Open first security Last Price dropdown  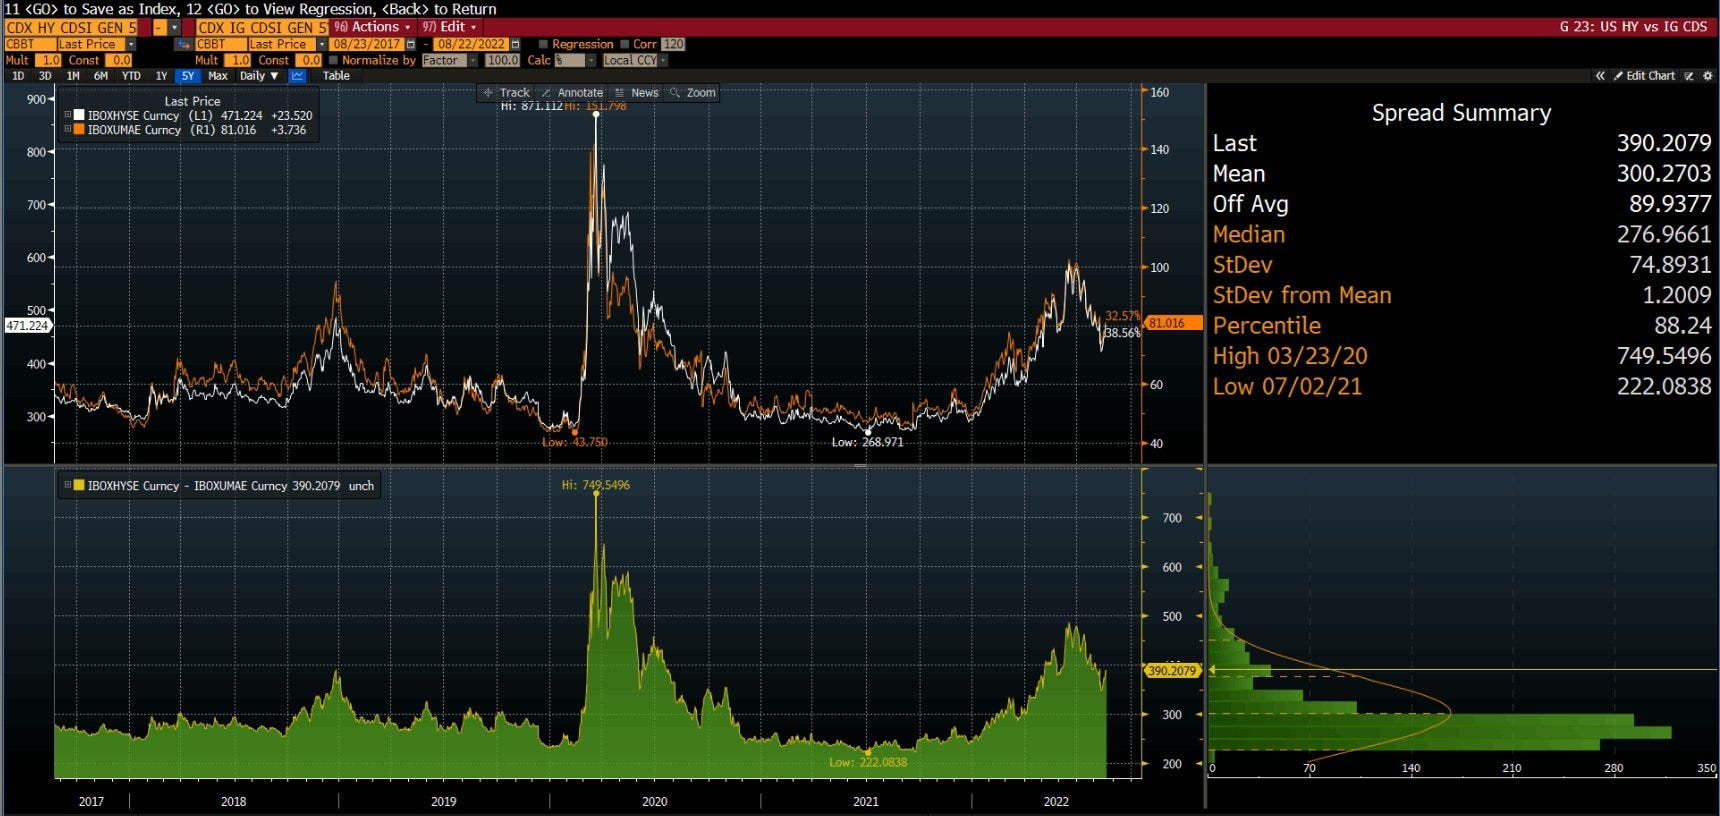click(x=131, y=44)
